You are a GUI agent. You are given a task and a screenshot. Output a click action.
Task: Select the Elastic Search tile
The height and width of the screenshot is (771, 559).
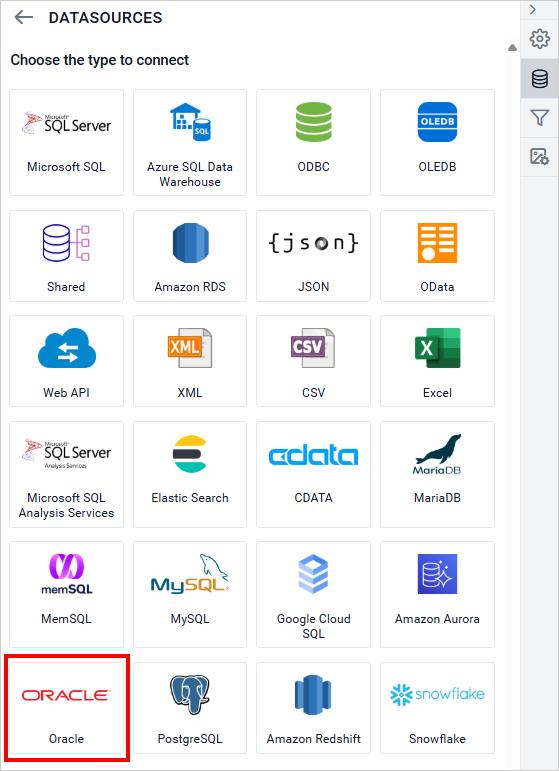(190, 474)
